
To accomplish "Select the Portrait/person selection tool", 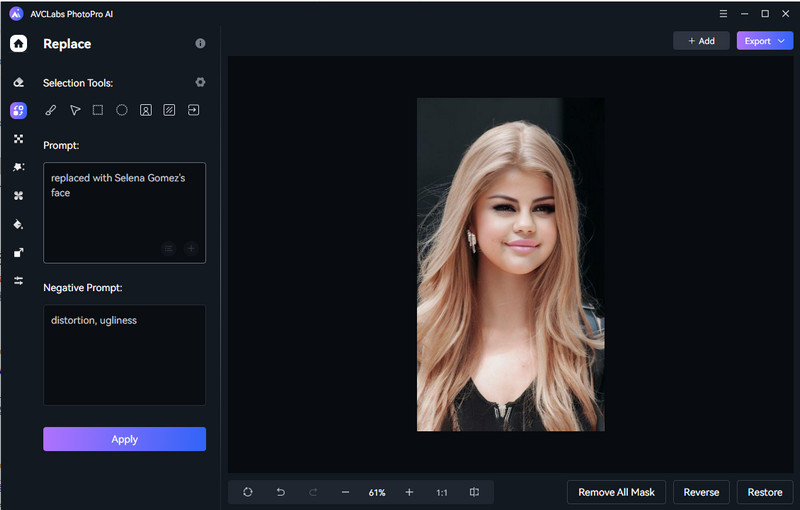I will tap(145, 110).
